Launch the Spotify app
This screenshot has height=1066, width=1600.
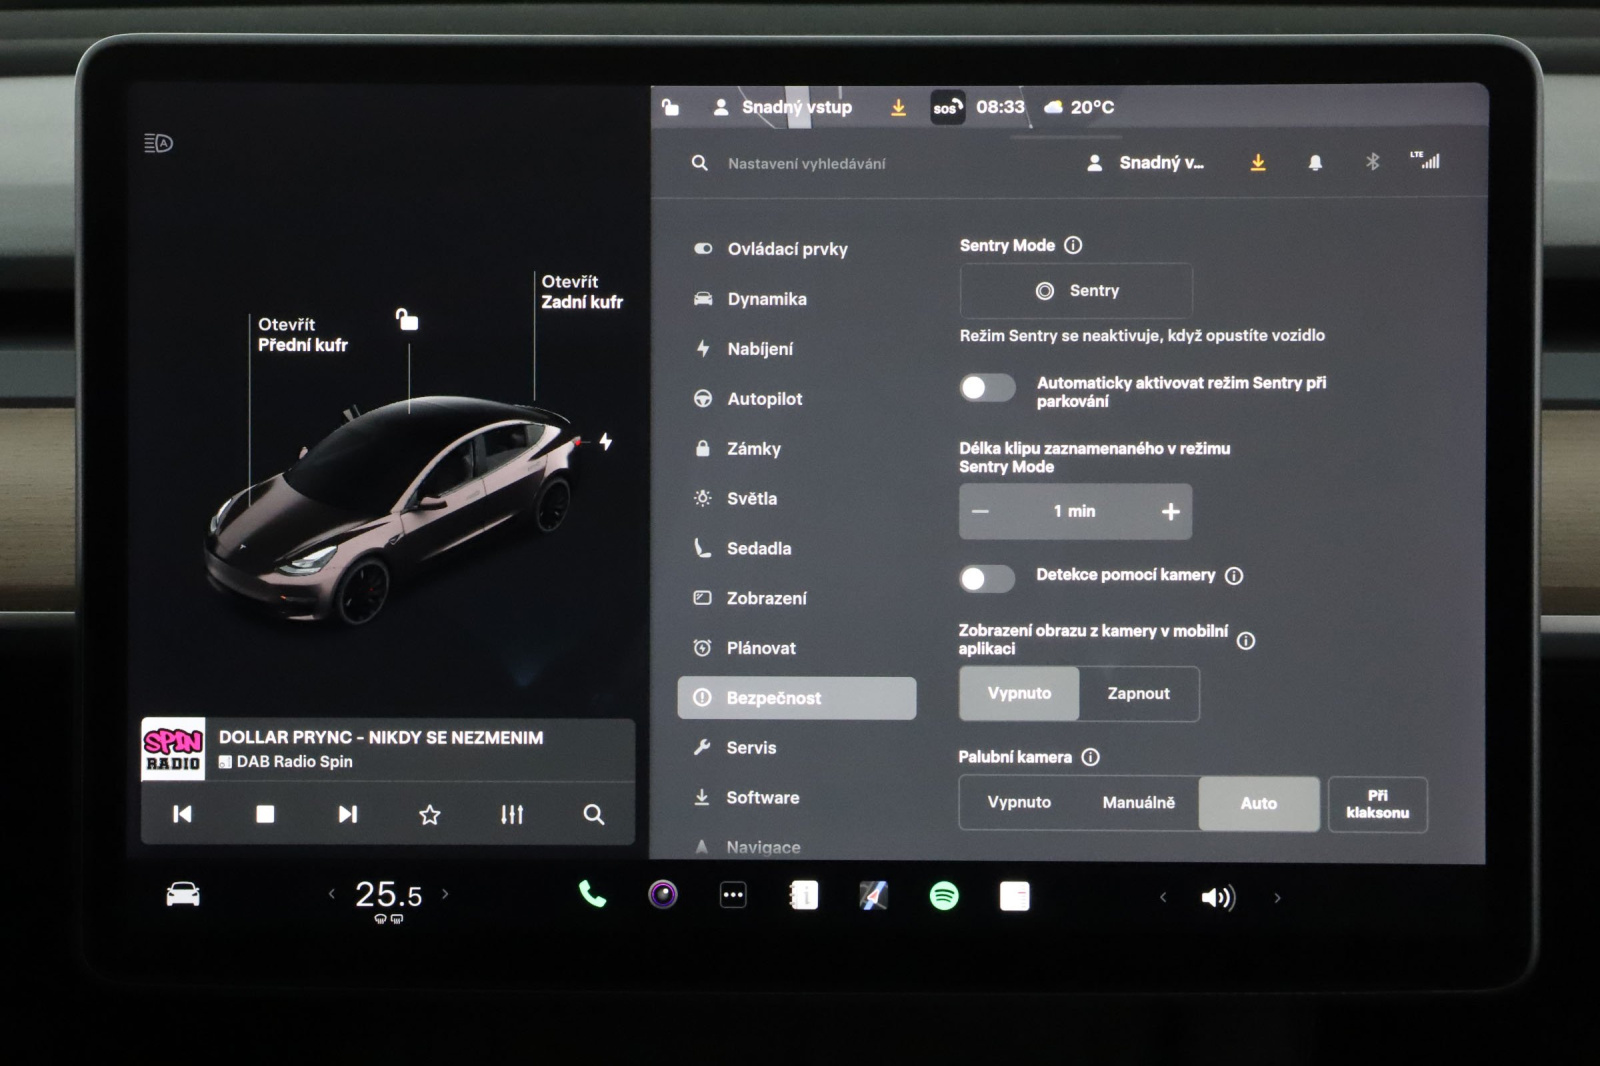(944, 896)
